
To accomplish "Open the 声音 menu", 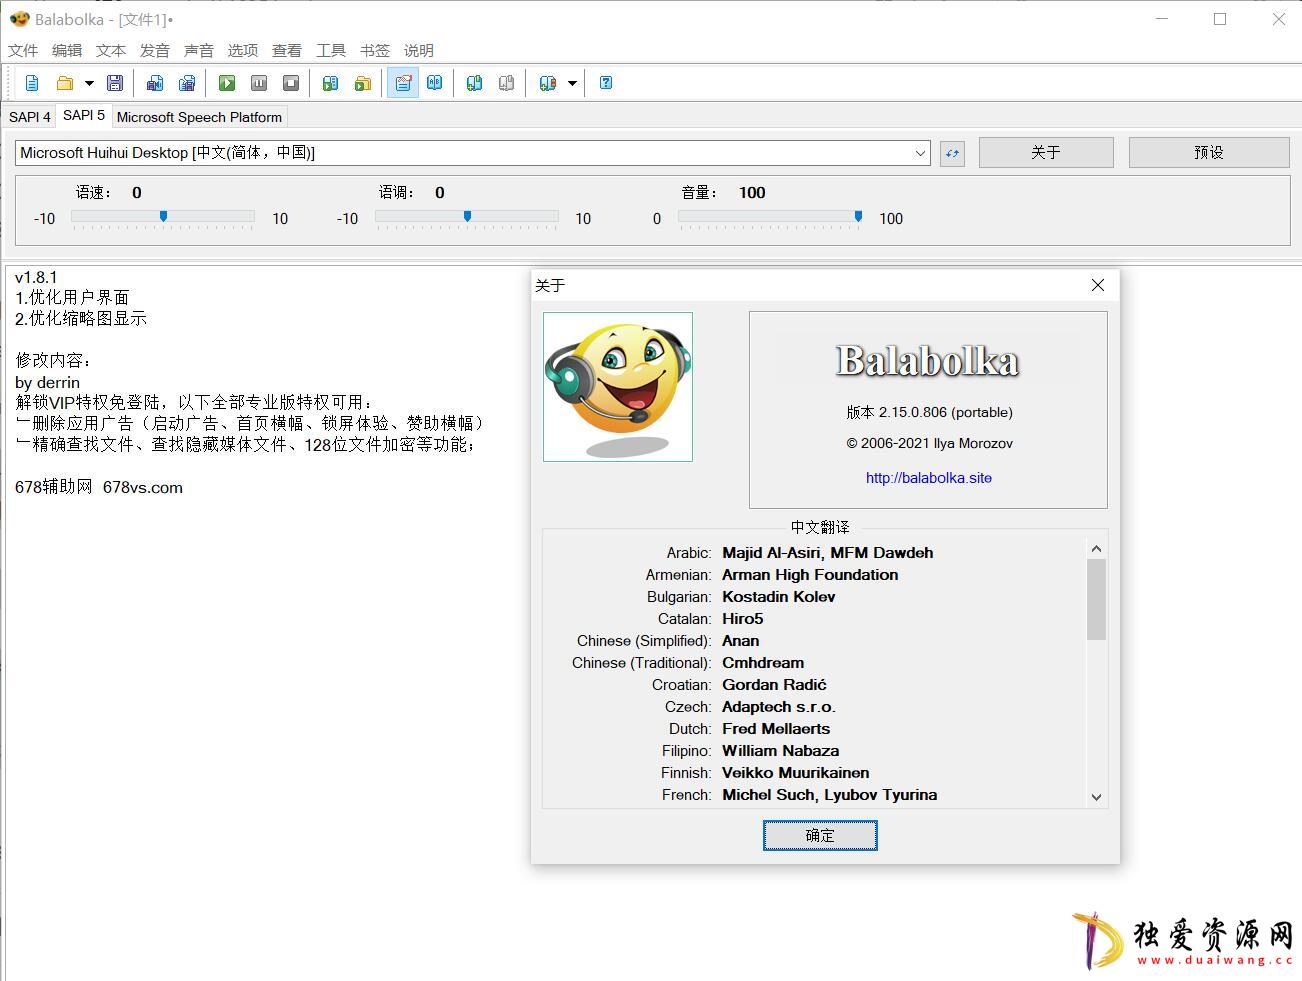I will (199, 50).
